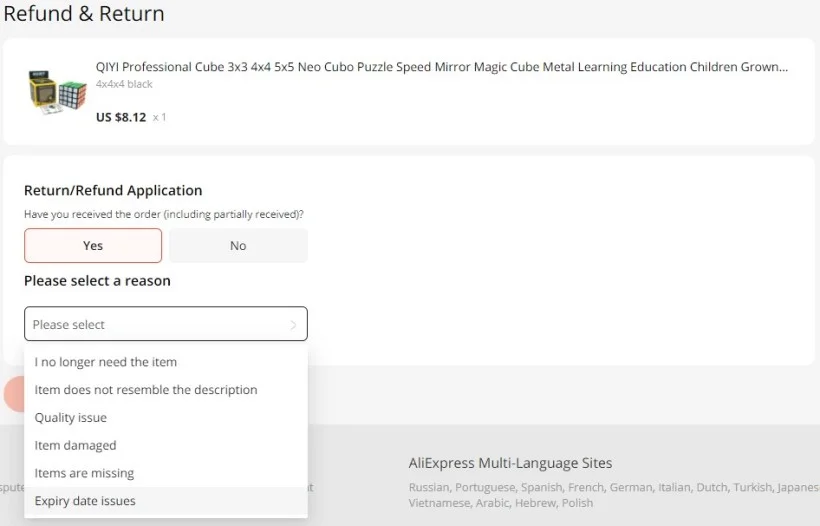Open the Spanish language site link
This screenshot has width=820, height=526.
point(541,487)
